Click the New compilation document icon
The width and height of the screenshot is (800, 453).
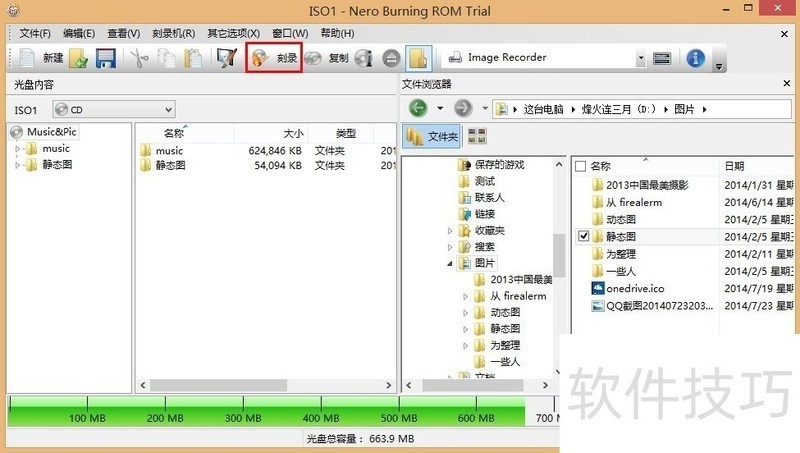coord(27,58)
